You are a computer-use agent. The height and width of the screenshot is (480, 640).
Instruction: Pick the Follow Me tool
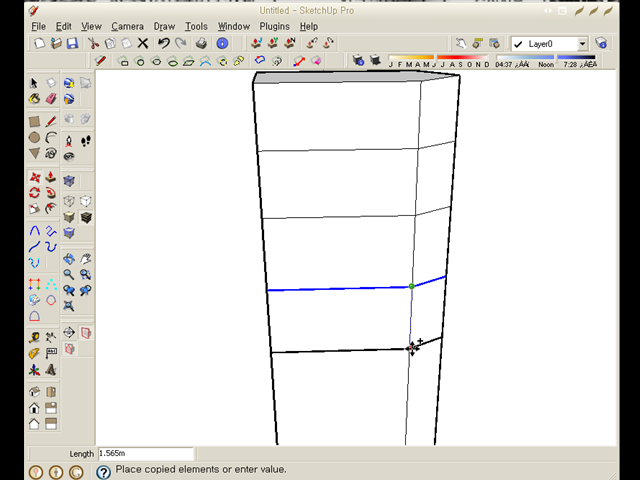[x=51, y=193]
